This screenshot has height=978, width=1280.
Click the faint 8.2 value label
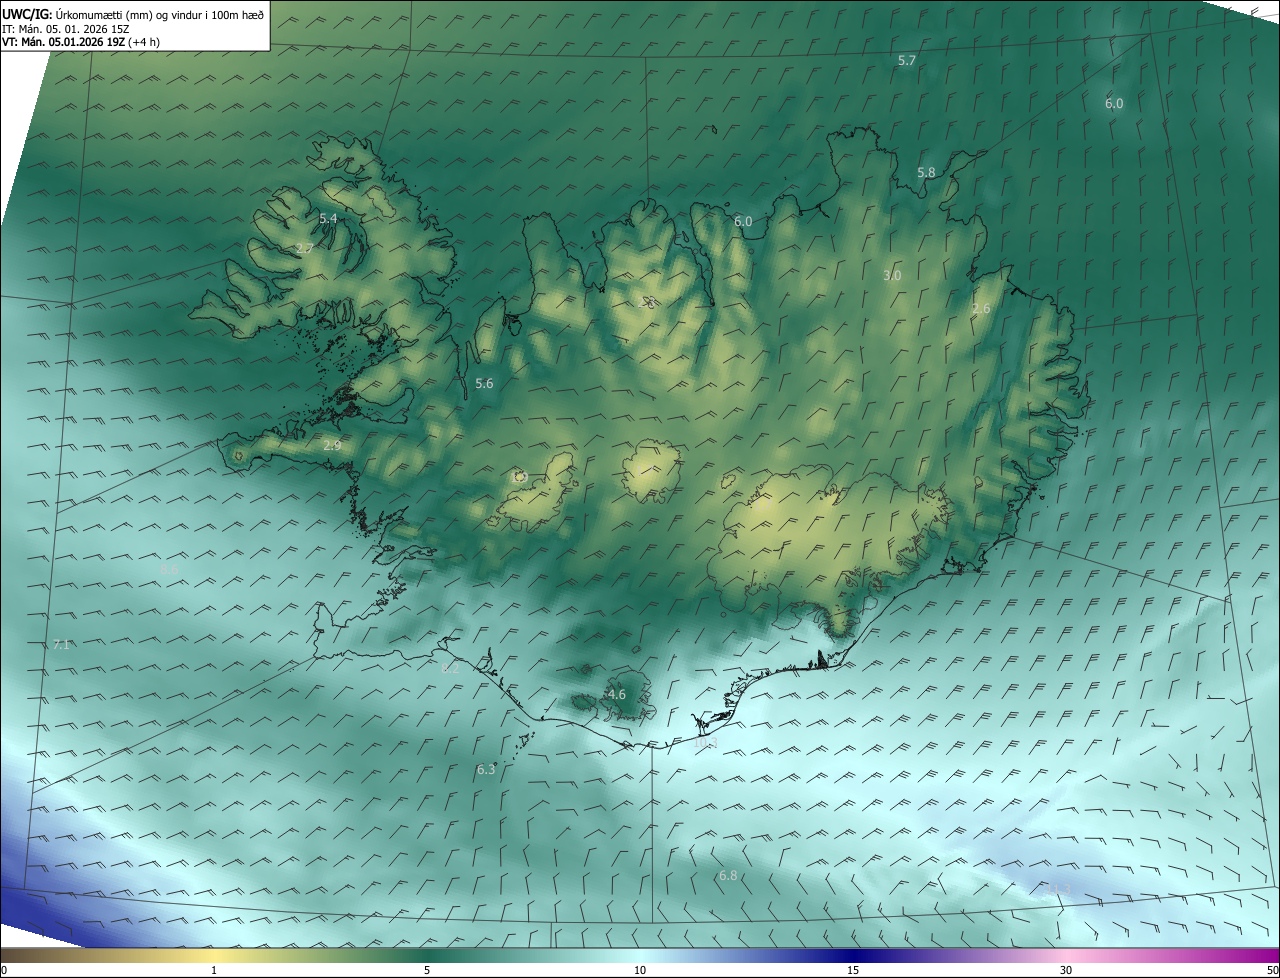(450, 669)
